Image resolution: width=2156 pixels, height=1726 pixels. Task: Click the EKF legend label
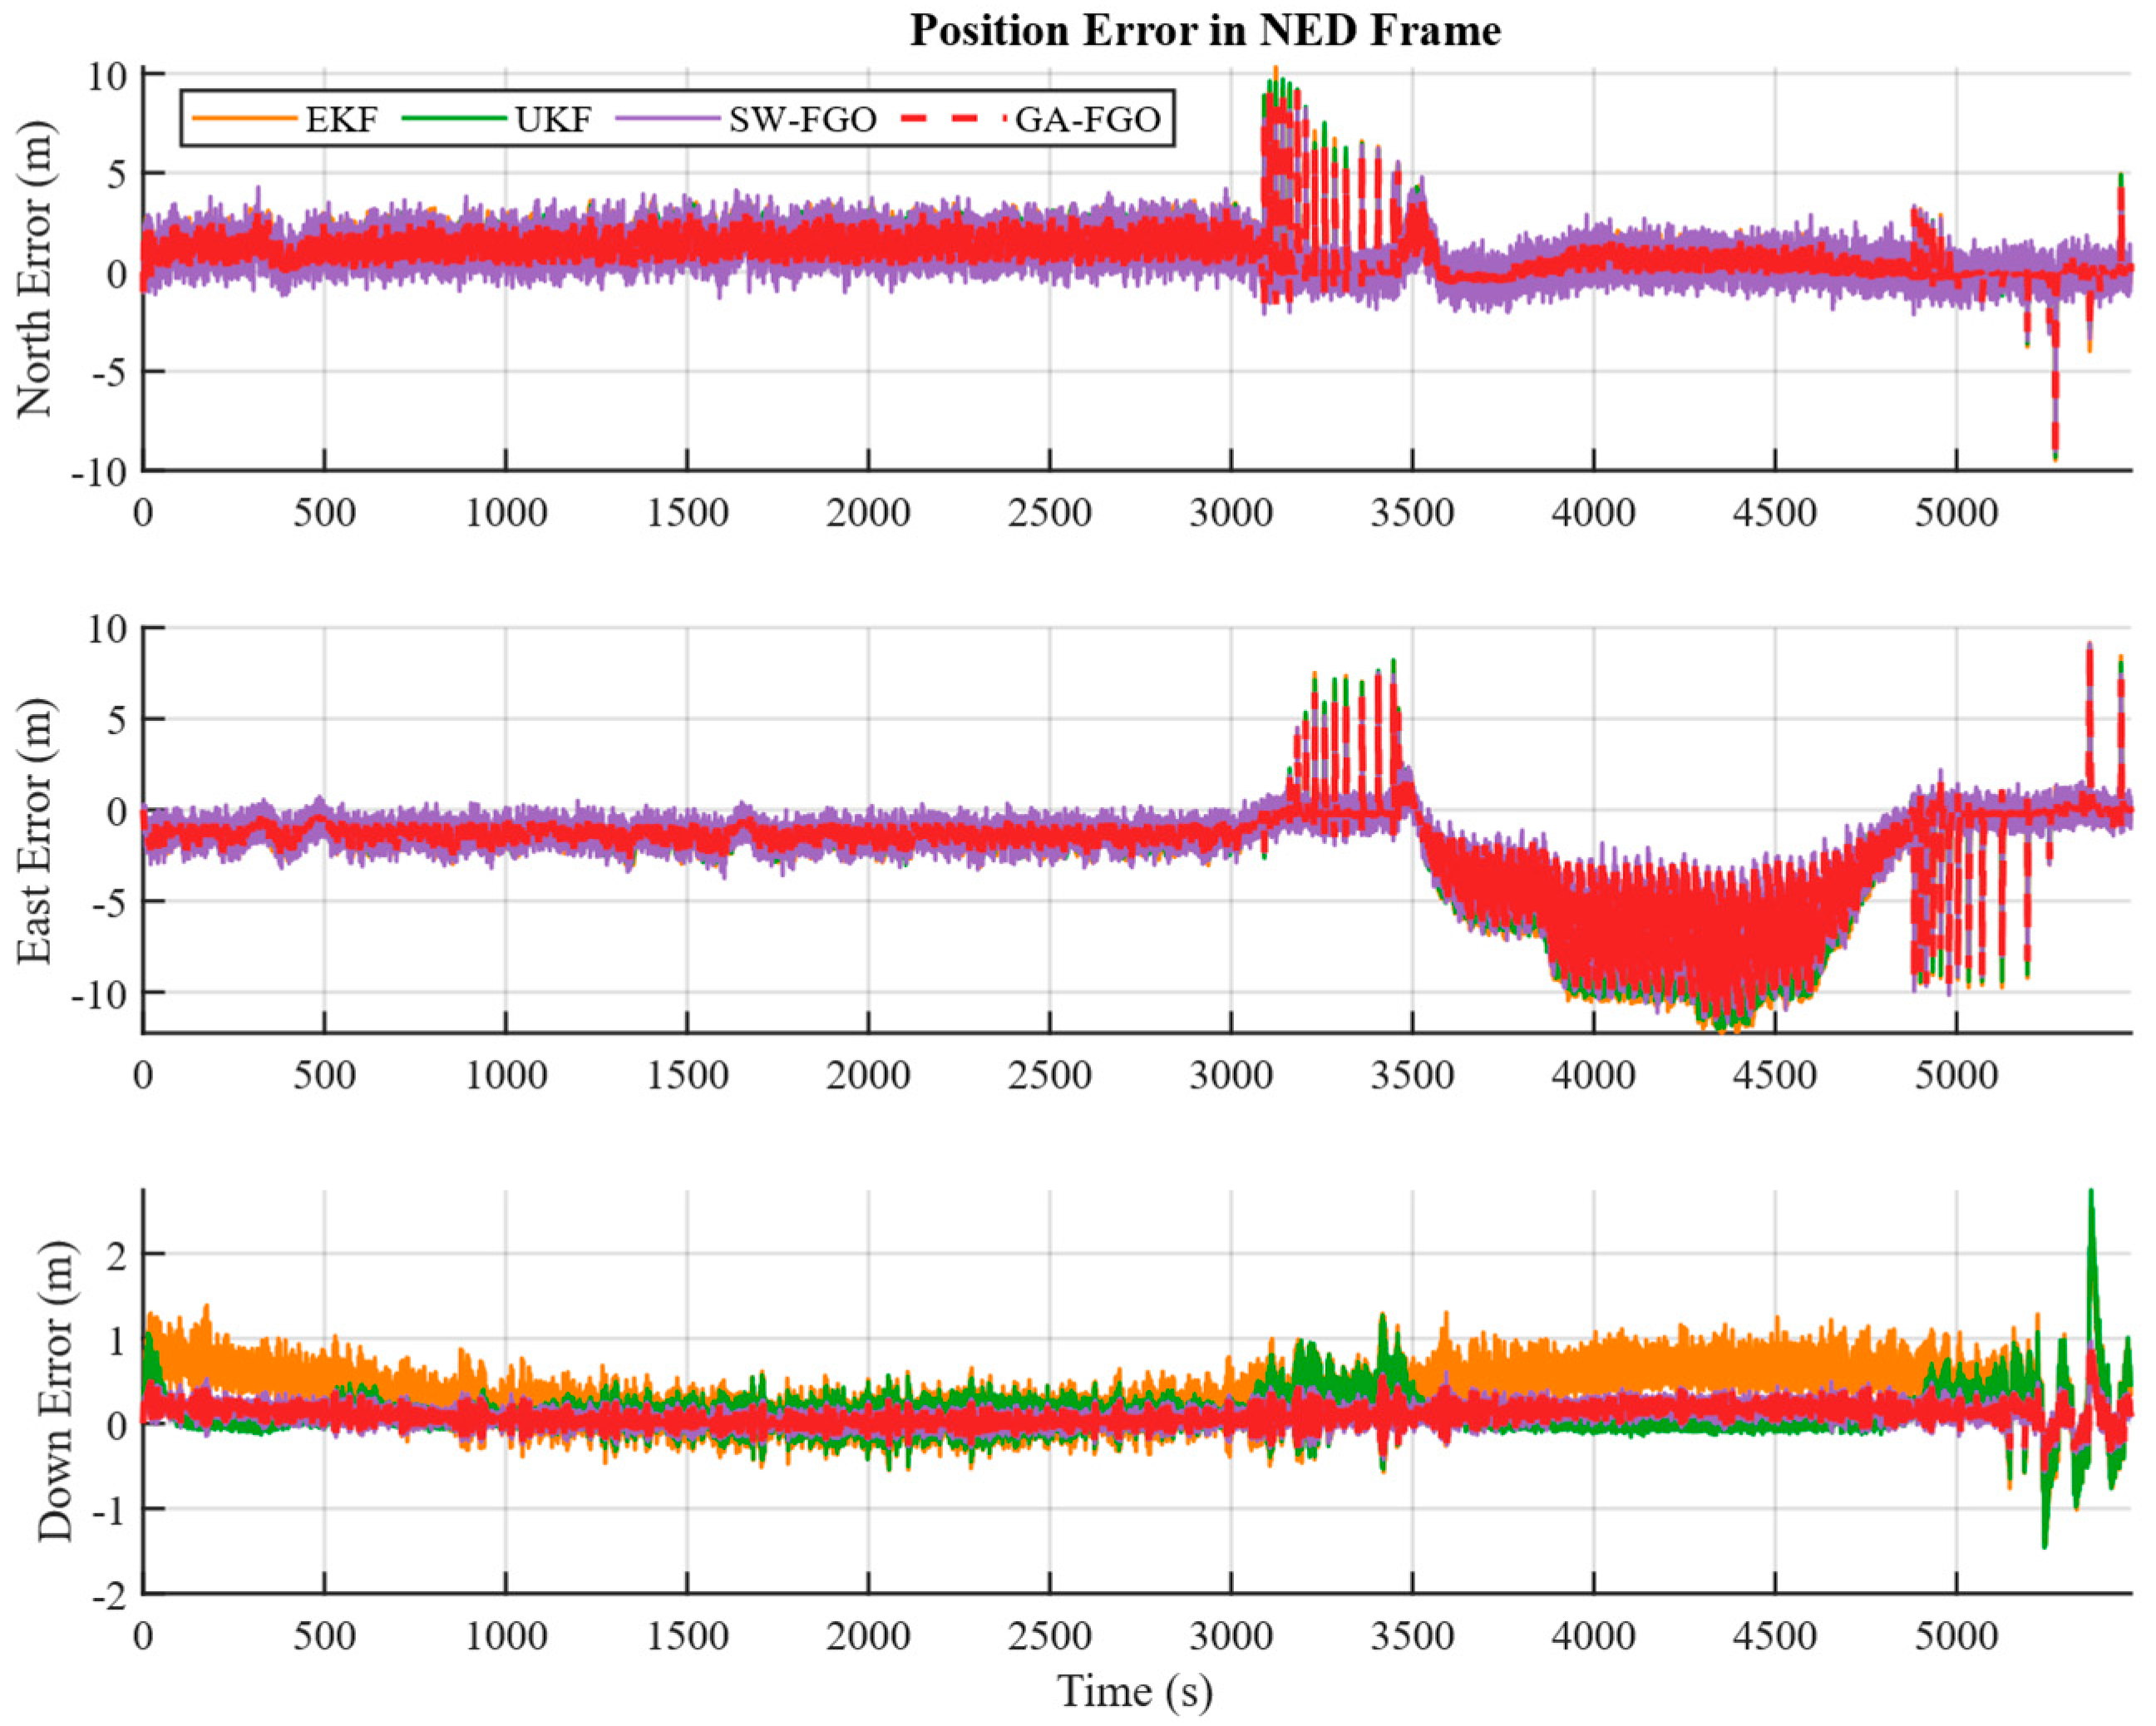click(343, 120)
